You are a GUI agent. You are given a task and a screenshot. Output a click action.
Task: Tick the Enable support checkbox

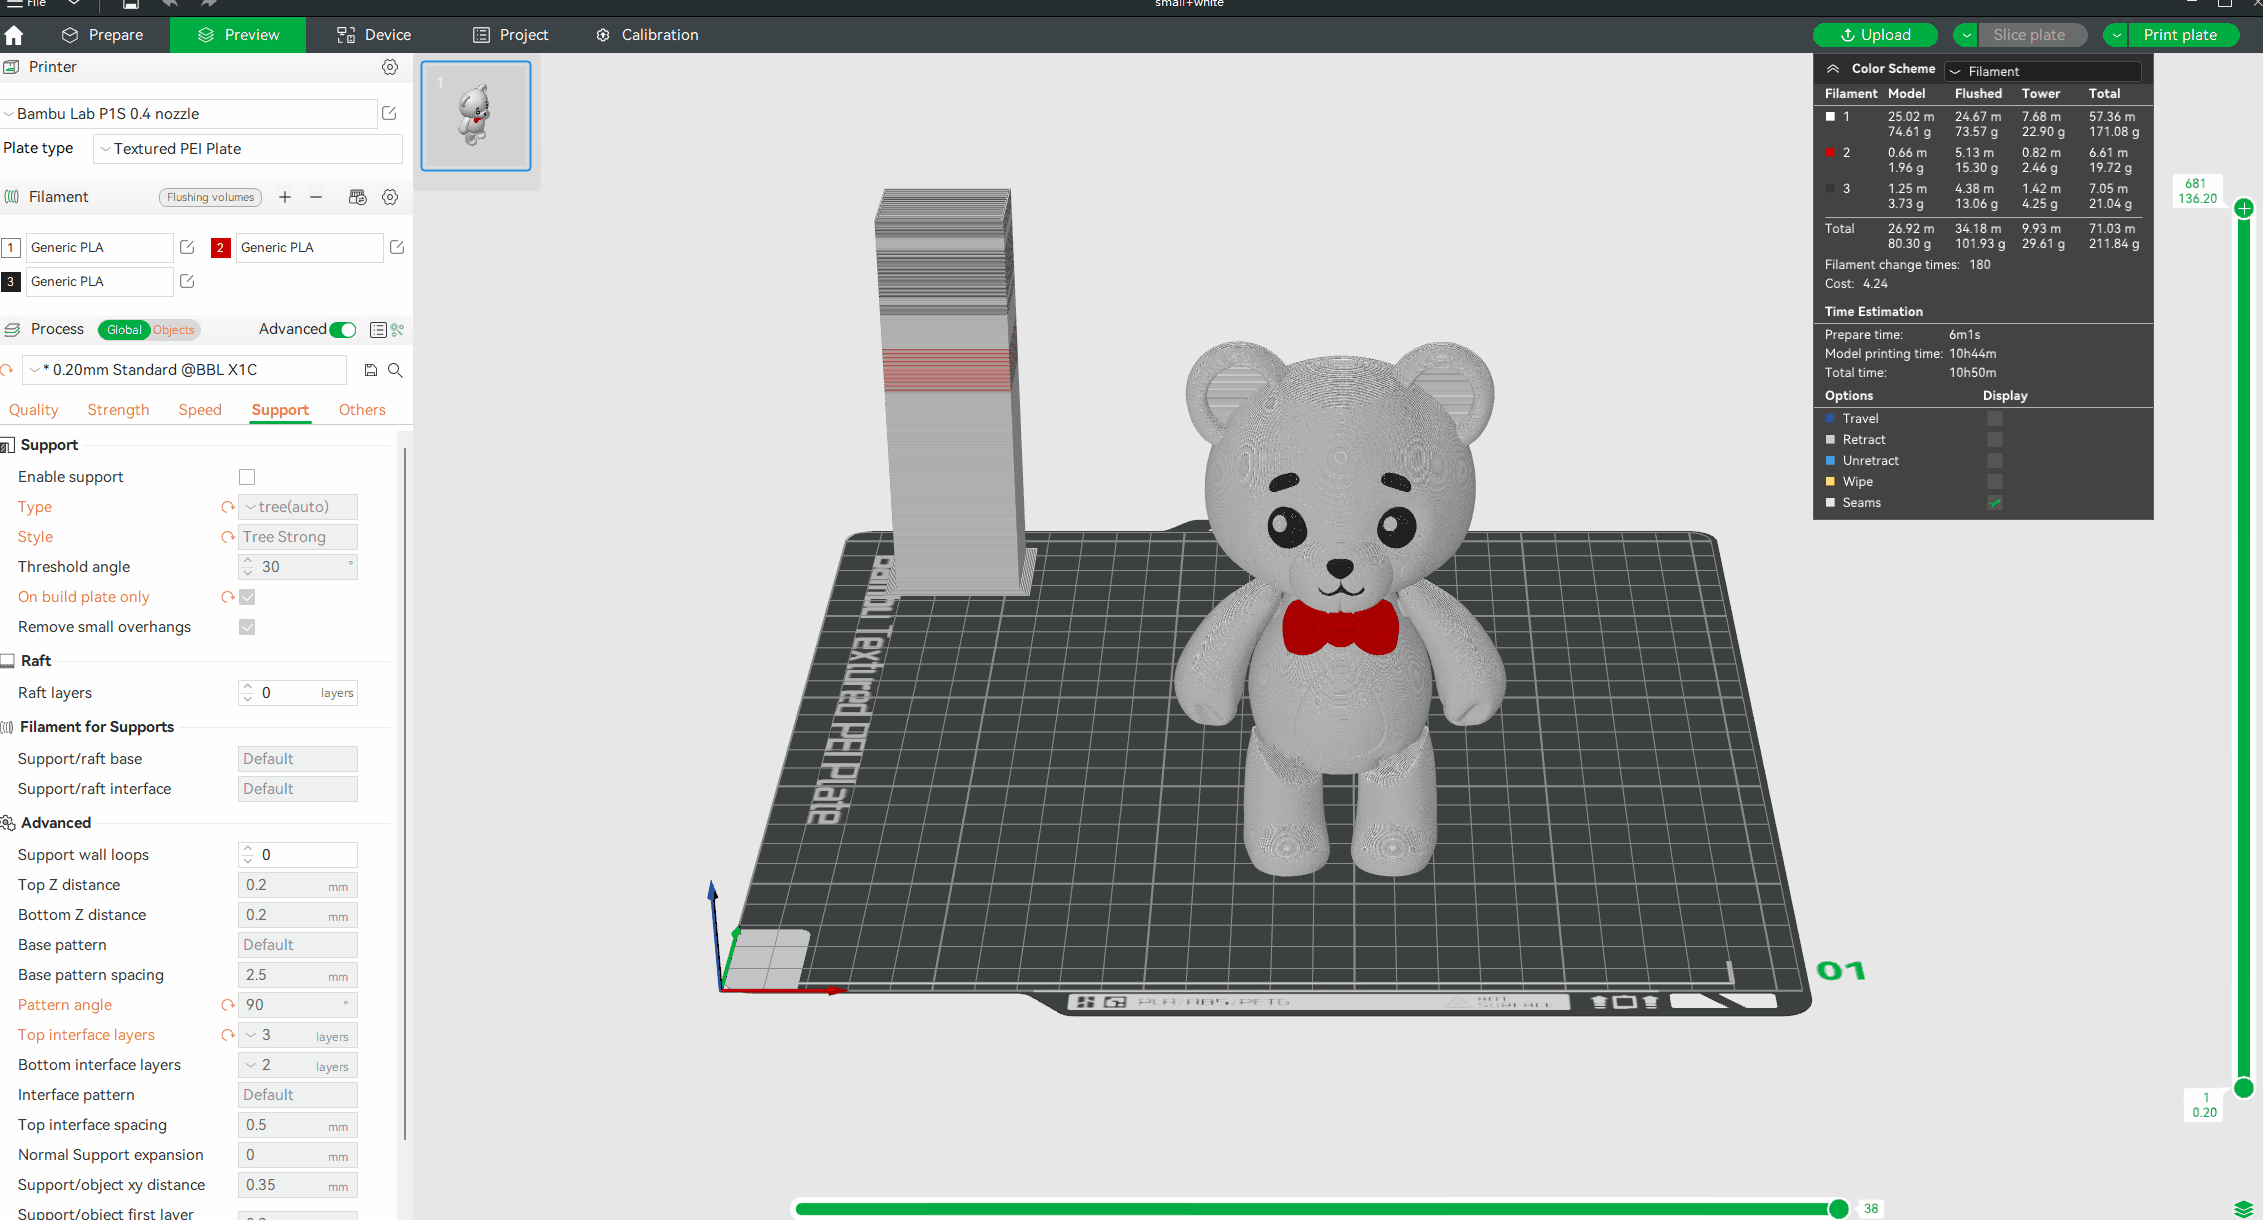pyautogui.click(x=247, y=477)
